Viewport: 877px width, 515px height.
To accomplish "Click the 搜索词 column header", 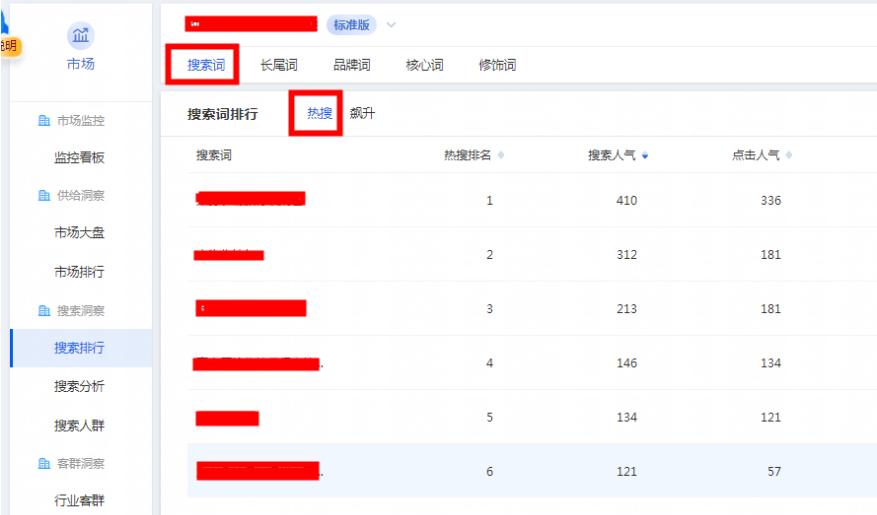I will click(214, 155).
